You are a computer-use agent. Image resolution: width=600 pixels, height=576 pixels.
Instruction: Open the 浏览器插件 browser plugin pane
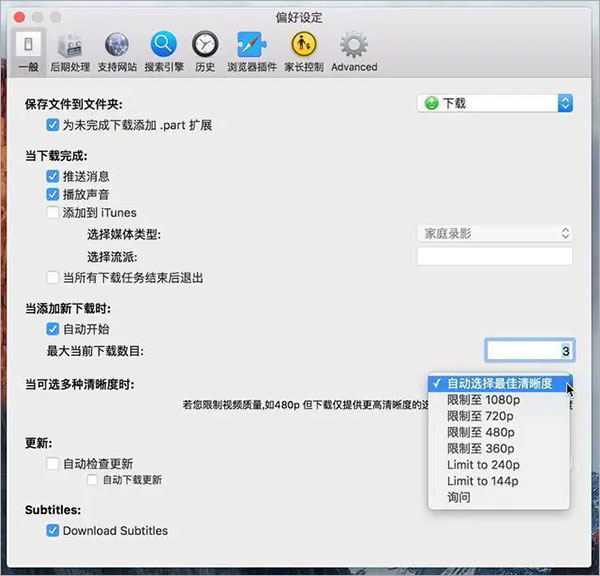250,51
